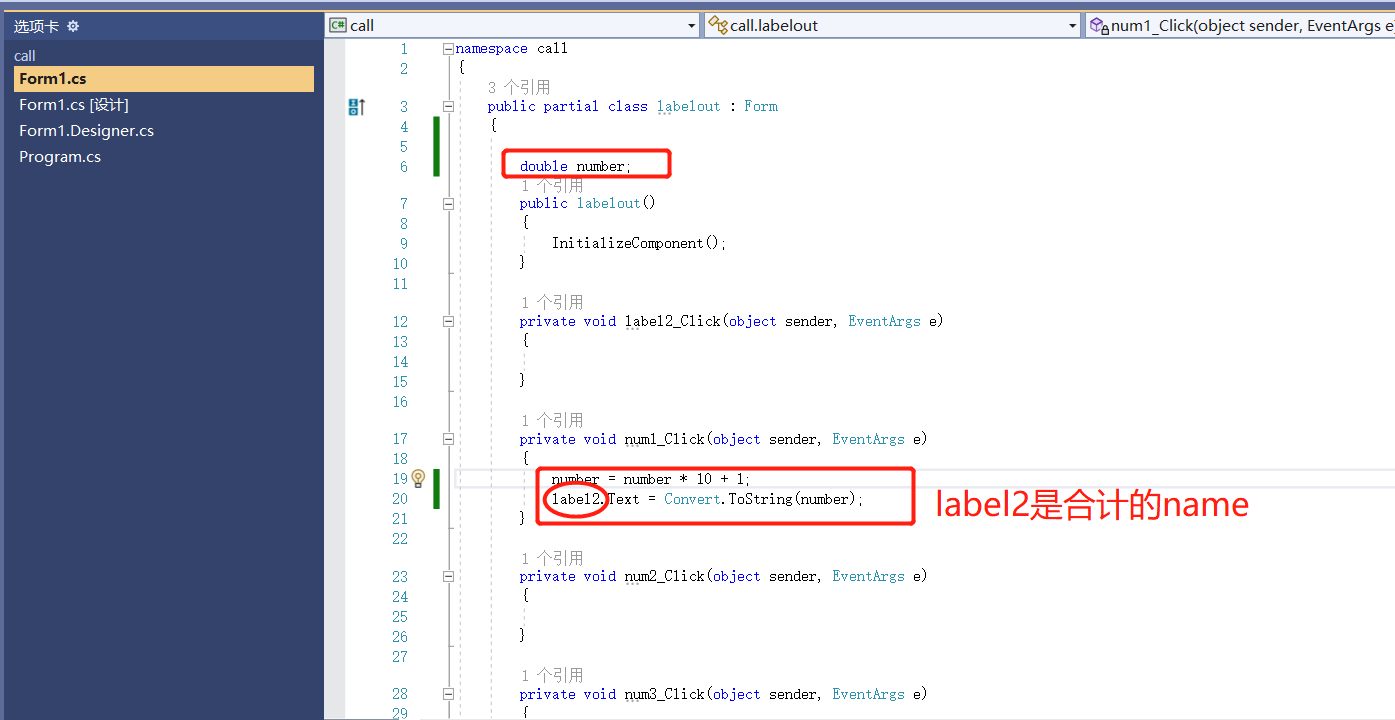Click 'number = number * 10 + 1;' statement
Image resolution: width=1395 pixels, height=720 pixels.
pos(651,479)
